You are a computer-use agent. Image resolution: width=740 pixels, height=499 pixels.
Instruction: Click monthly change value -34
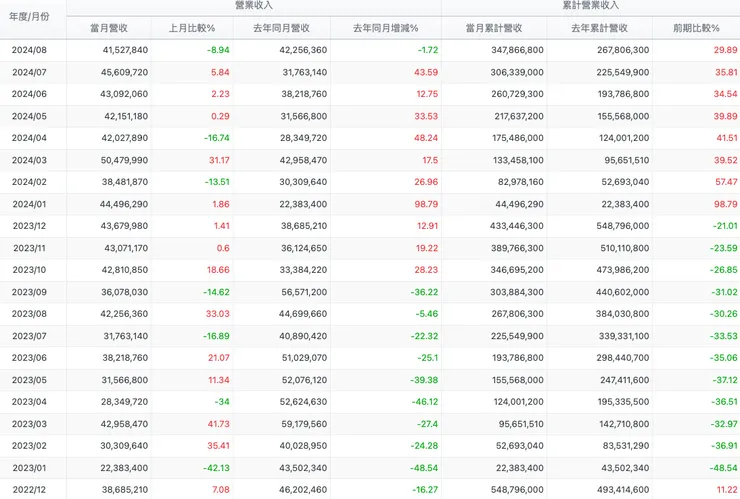222,401
